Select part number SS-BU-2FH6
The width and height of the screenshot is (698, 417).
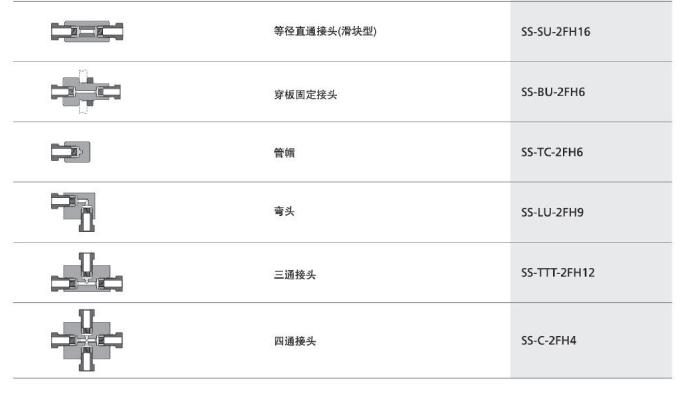point(553,92)
